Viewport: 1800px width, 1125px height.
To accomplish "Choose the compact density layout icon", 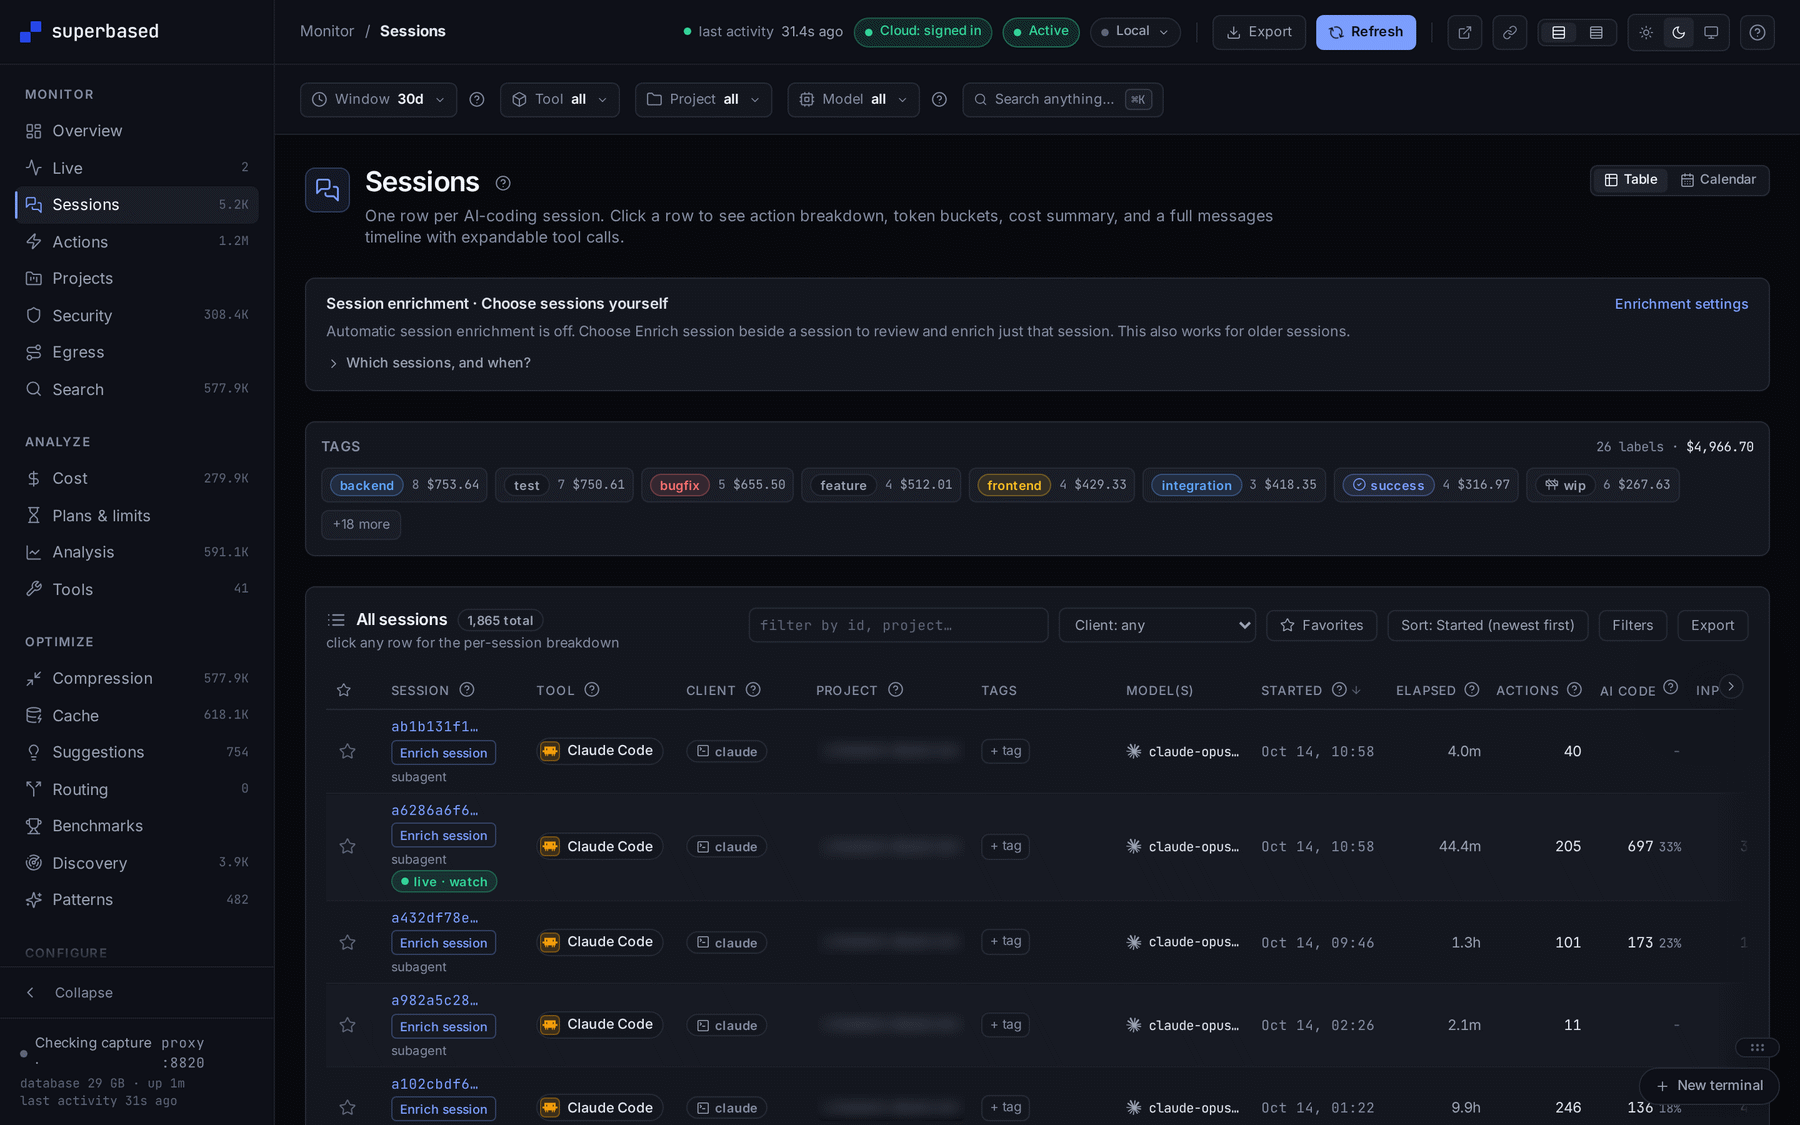I will click(1596, 32).
